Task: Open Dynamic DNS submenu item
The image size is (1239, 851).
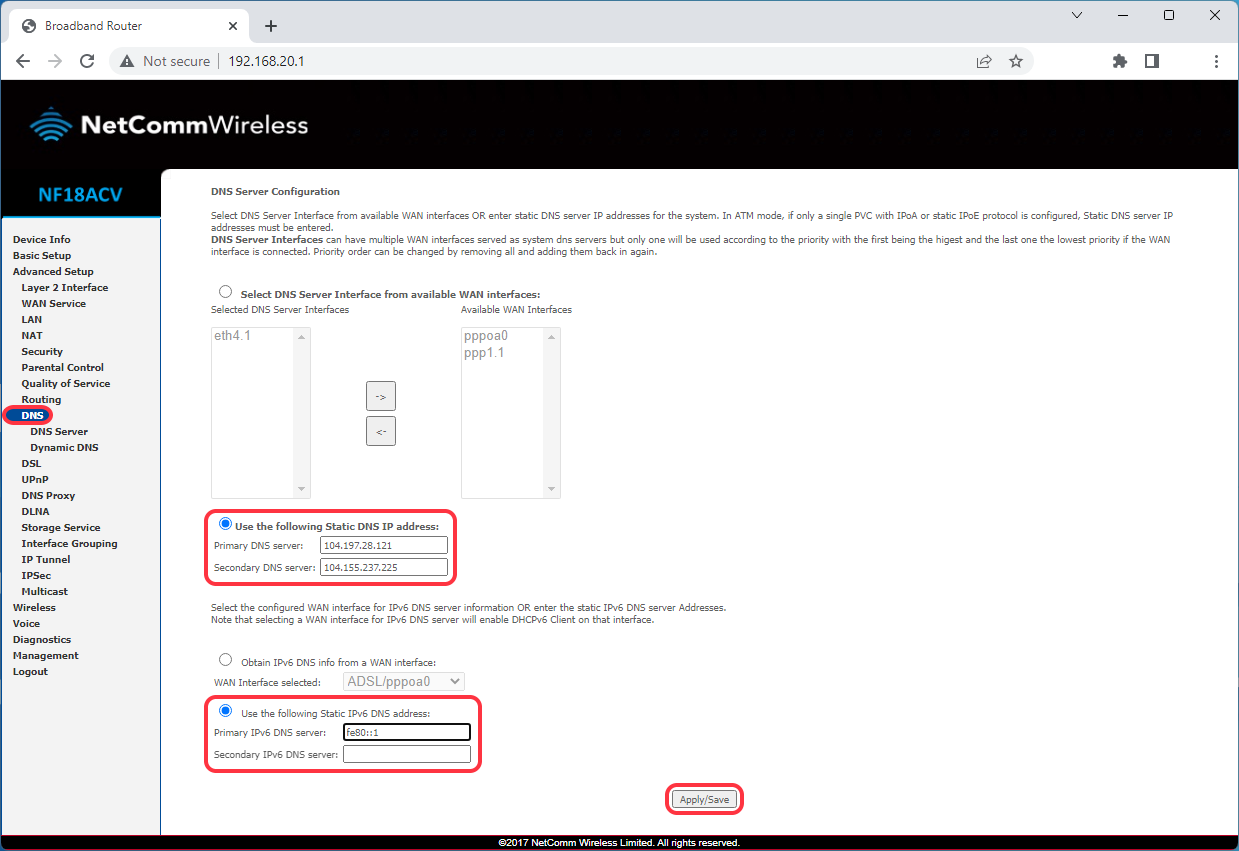Action: coord(64,447)
